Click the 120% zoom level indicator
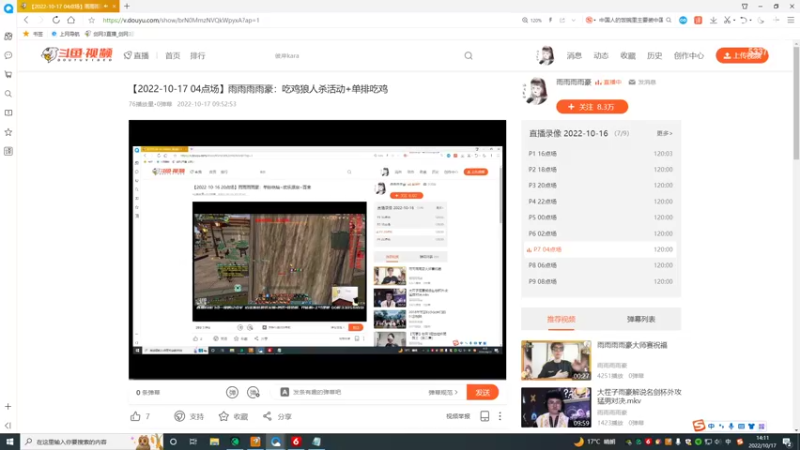 click(532, 20)
